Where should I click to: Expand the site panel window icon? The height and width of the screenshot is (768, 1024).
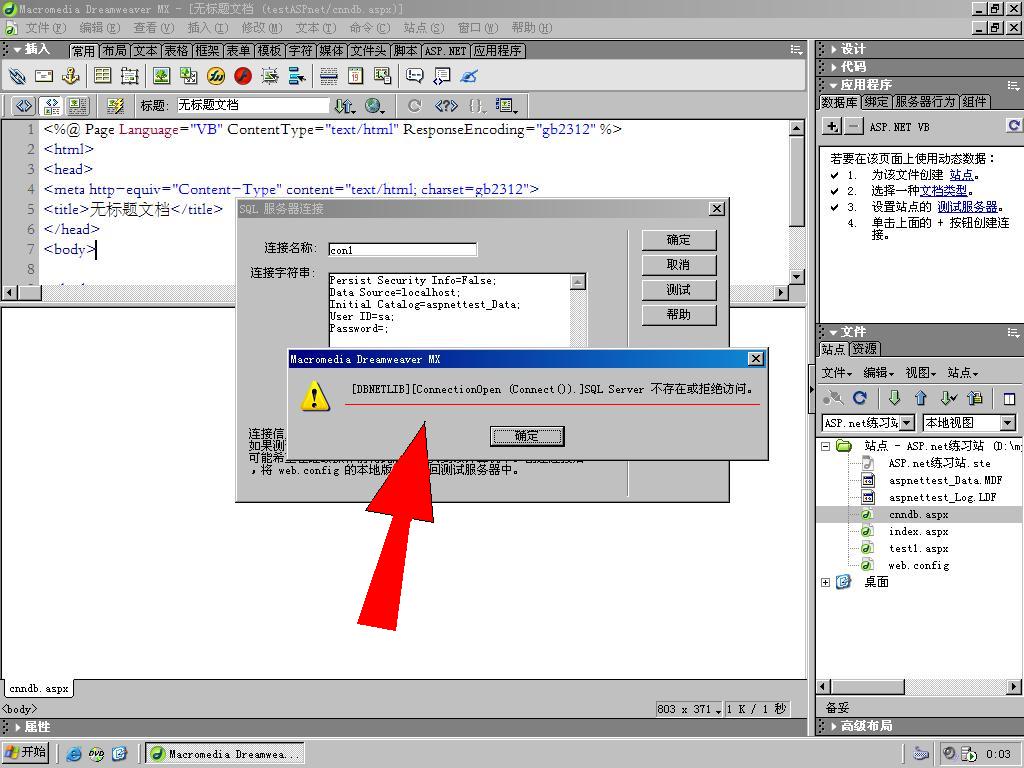click(1010, 398)
